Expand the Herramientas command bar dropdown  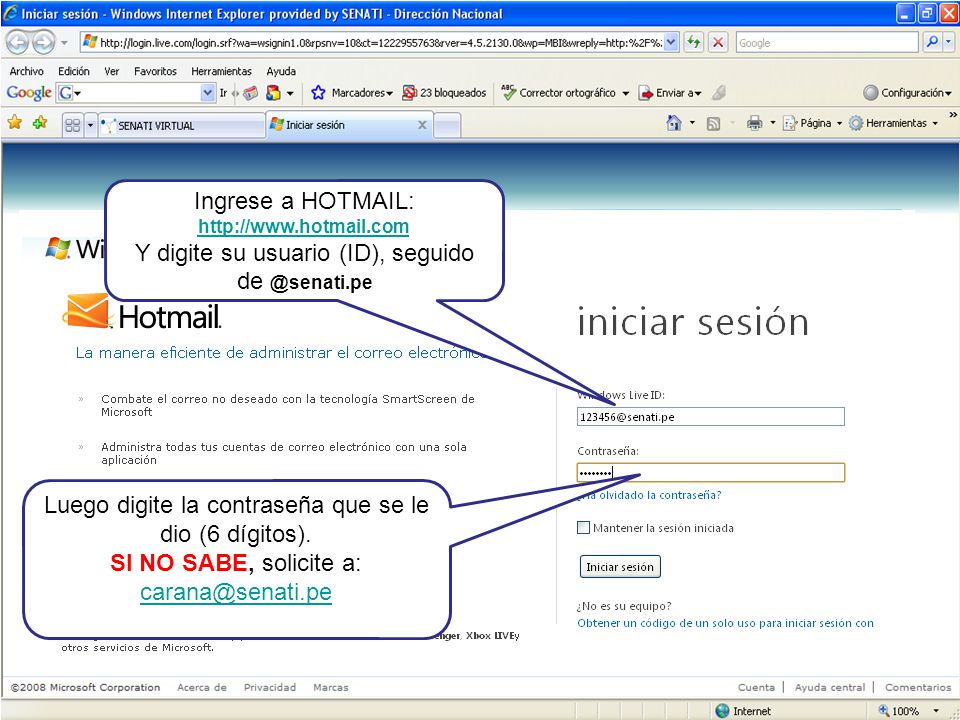coord(935,123)
